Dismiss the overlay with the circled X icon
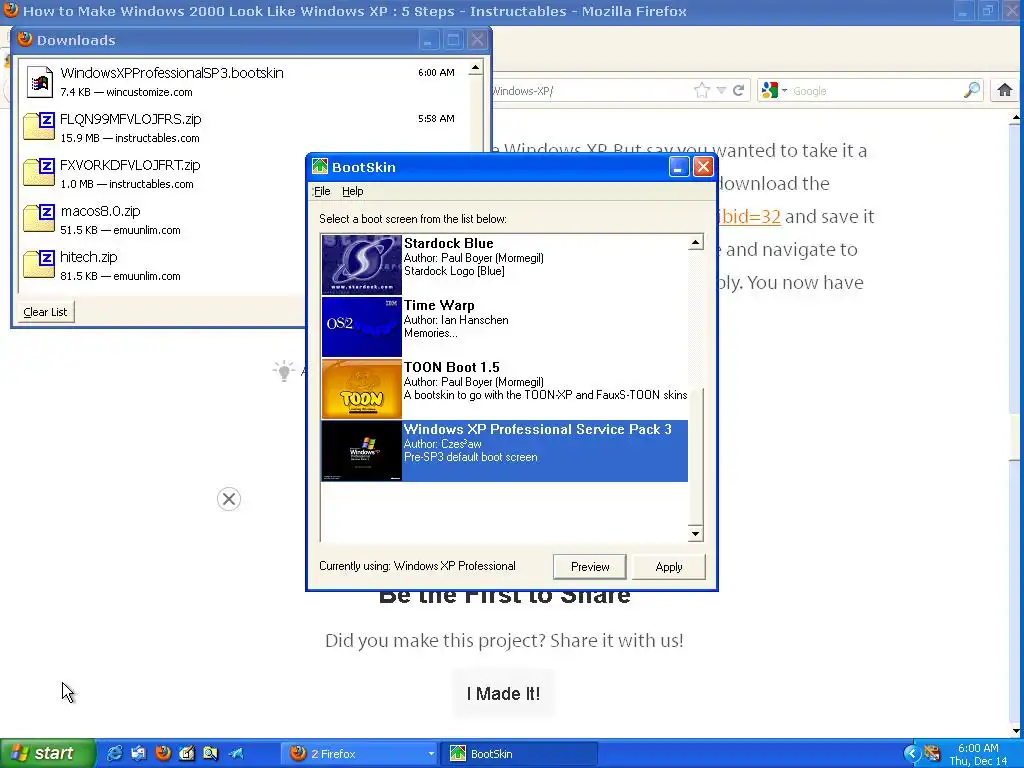The image size is (1024, 768). point(229,500)
